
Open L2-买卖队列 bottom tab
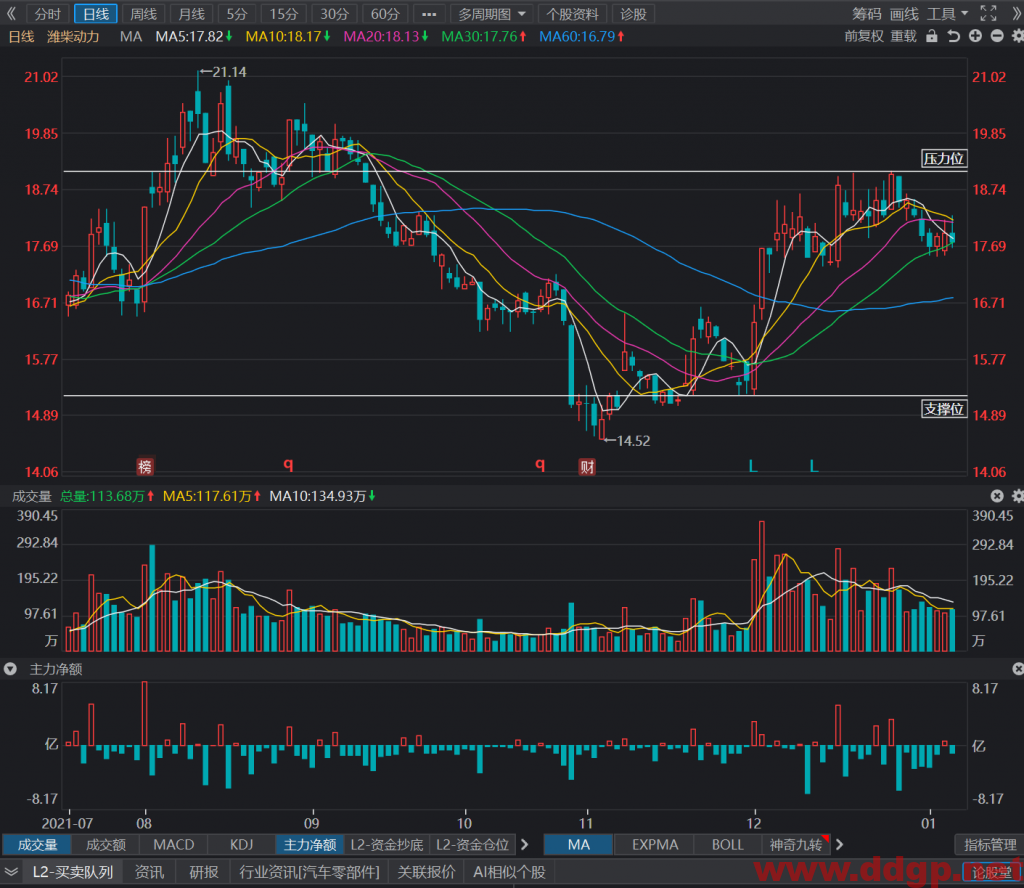point(73,872)
